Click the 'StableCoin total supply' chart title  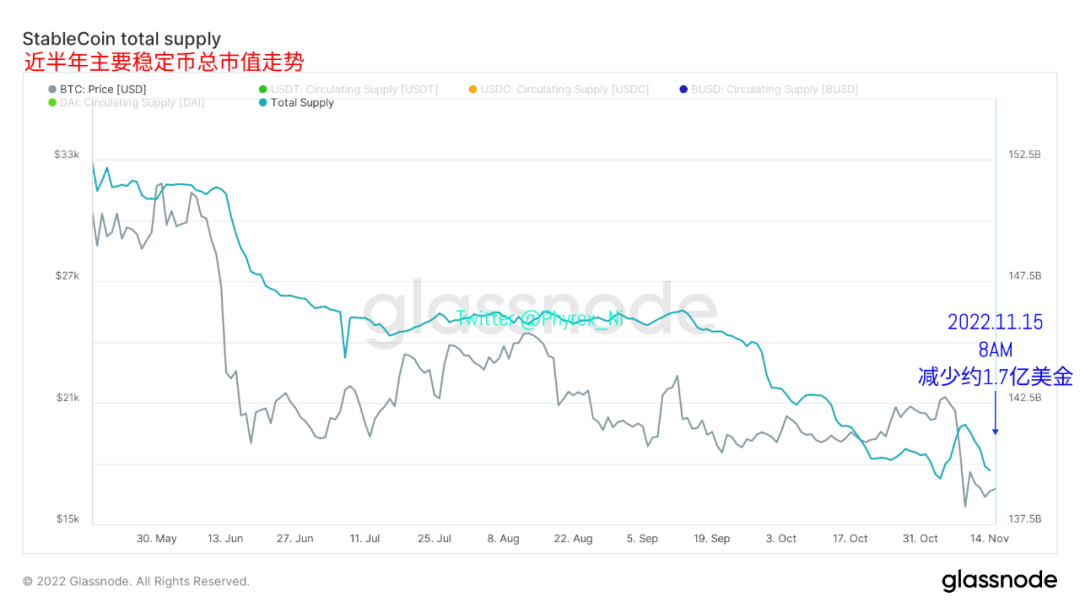[x=121, y=40]
